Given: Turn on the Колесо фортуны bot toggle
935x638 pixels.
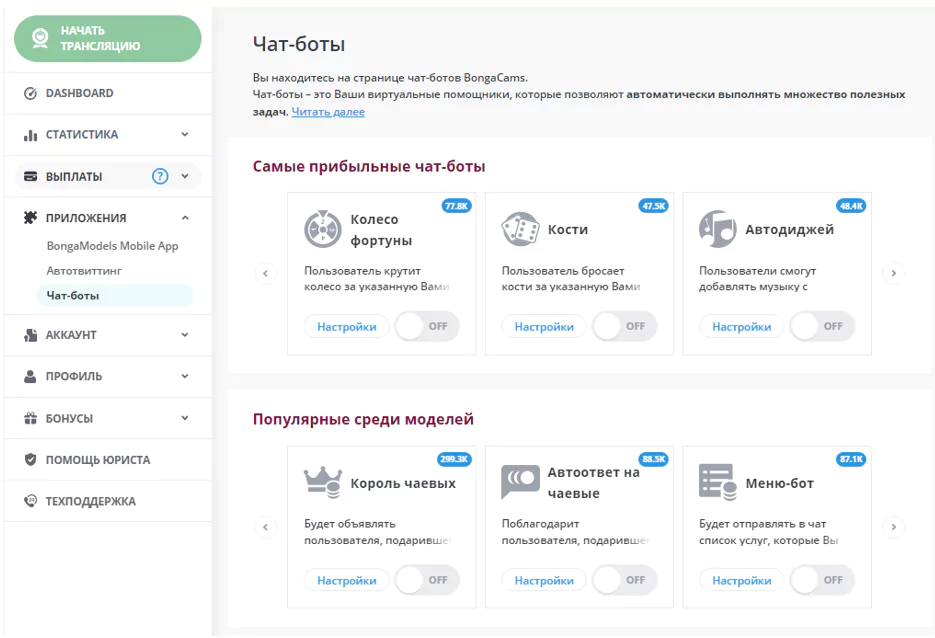Looking at the screenshot, I should [427, 326].
